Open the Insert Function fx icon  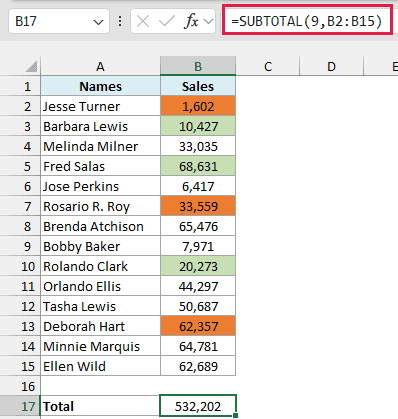click(191, 22)
